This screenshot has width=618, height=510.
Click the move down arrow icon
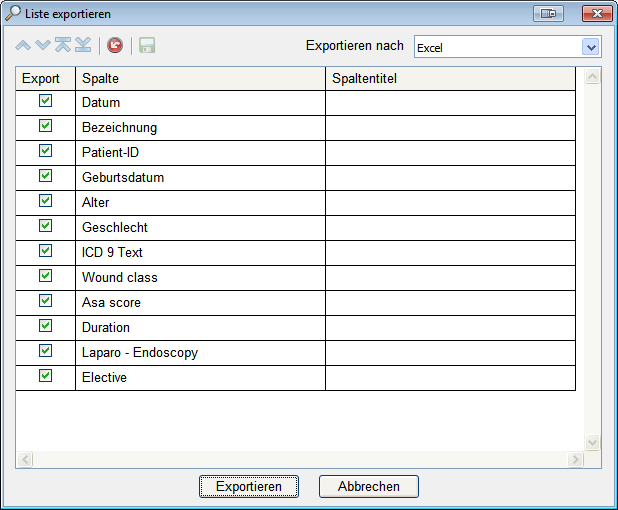point(43,46)
